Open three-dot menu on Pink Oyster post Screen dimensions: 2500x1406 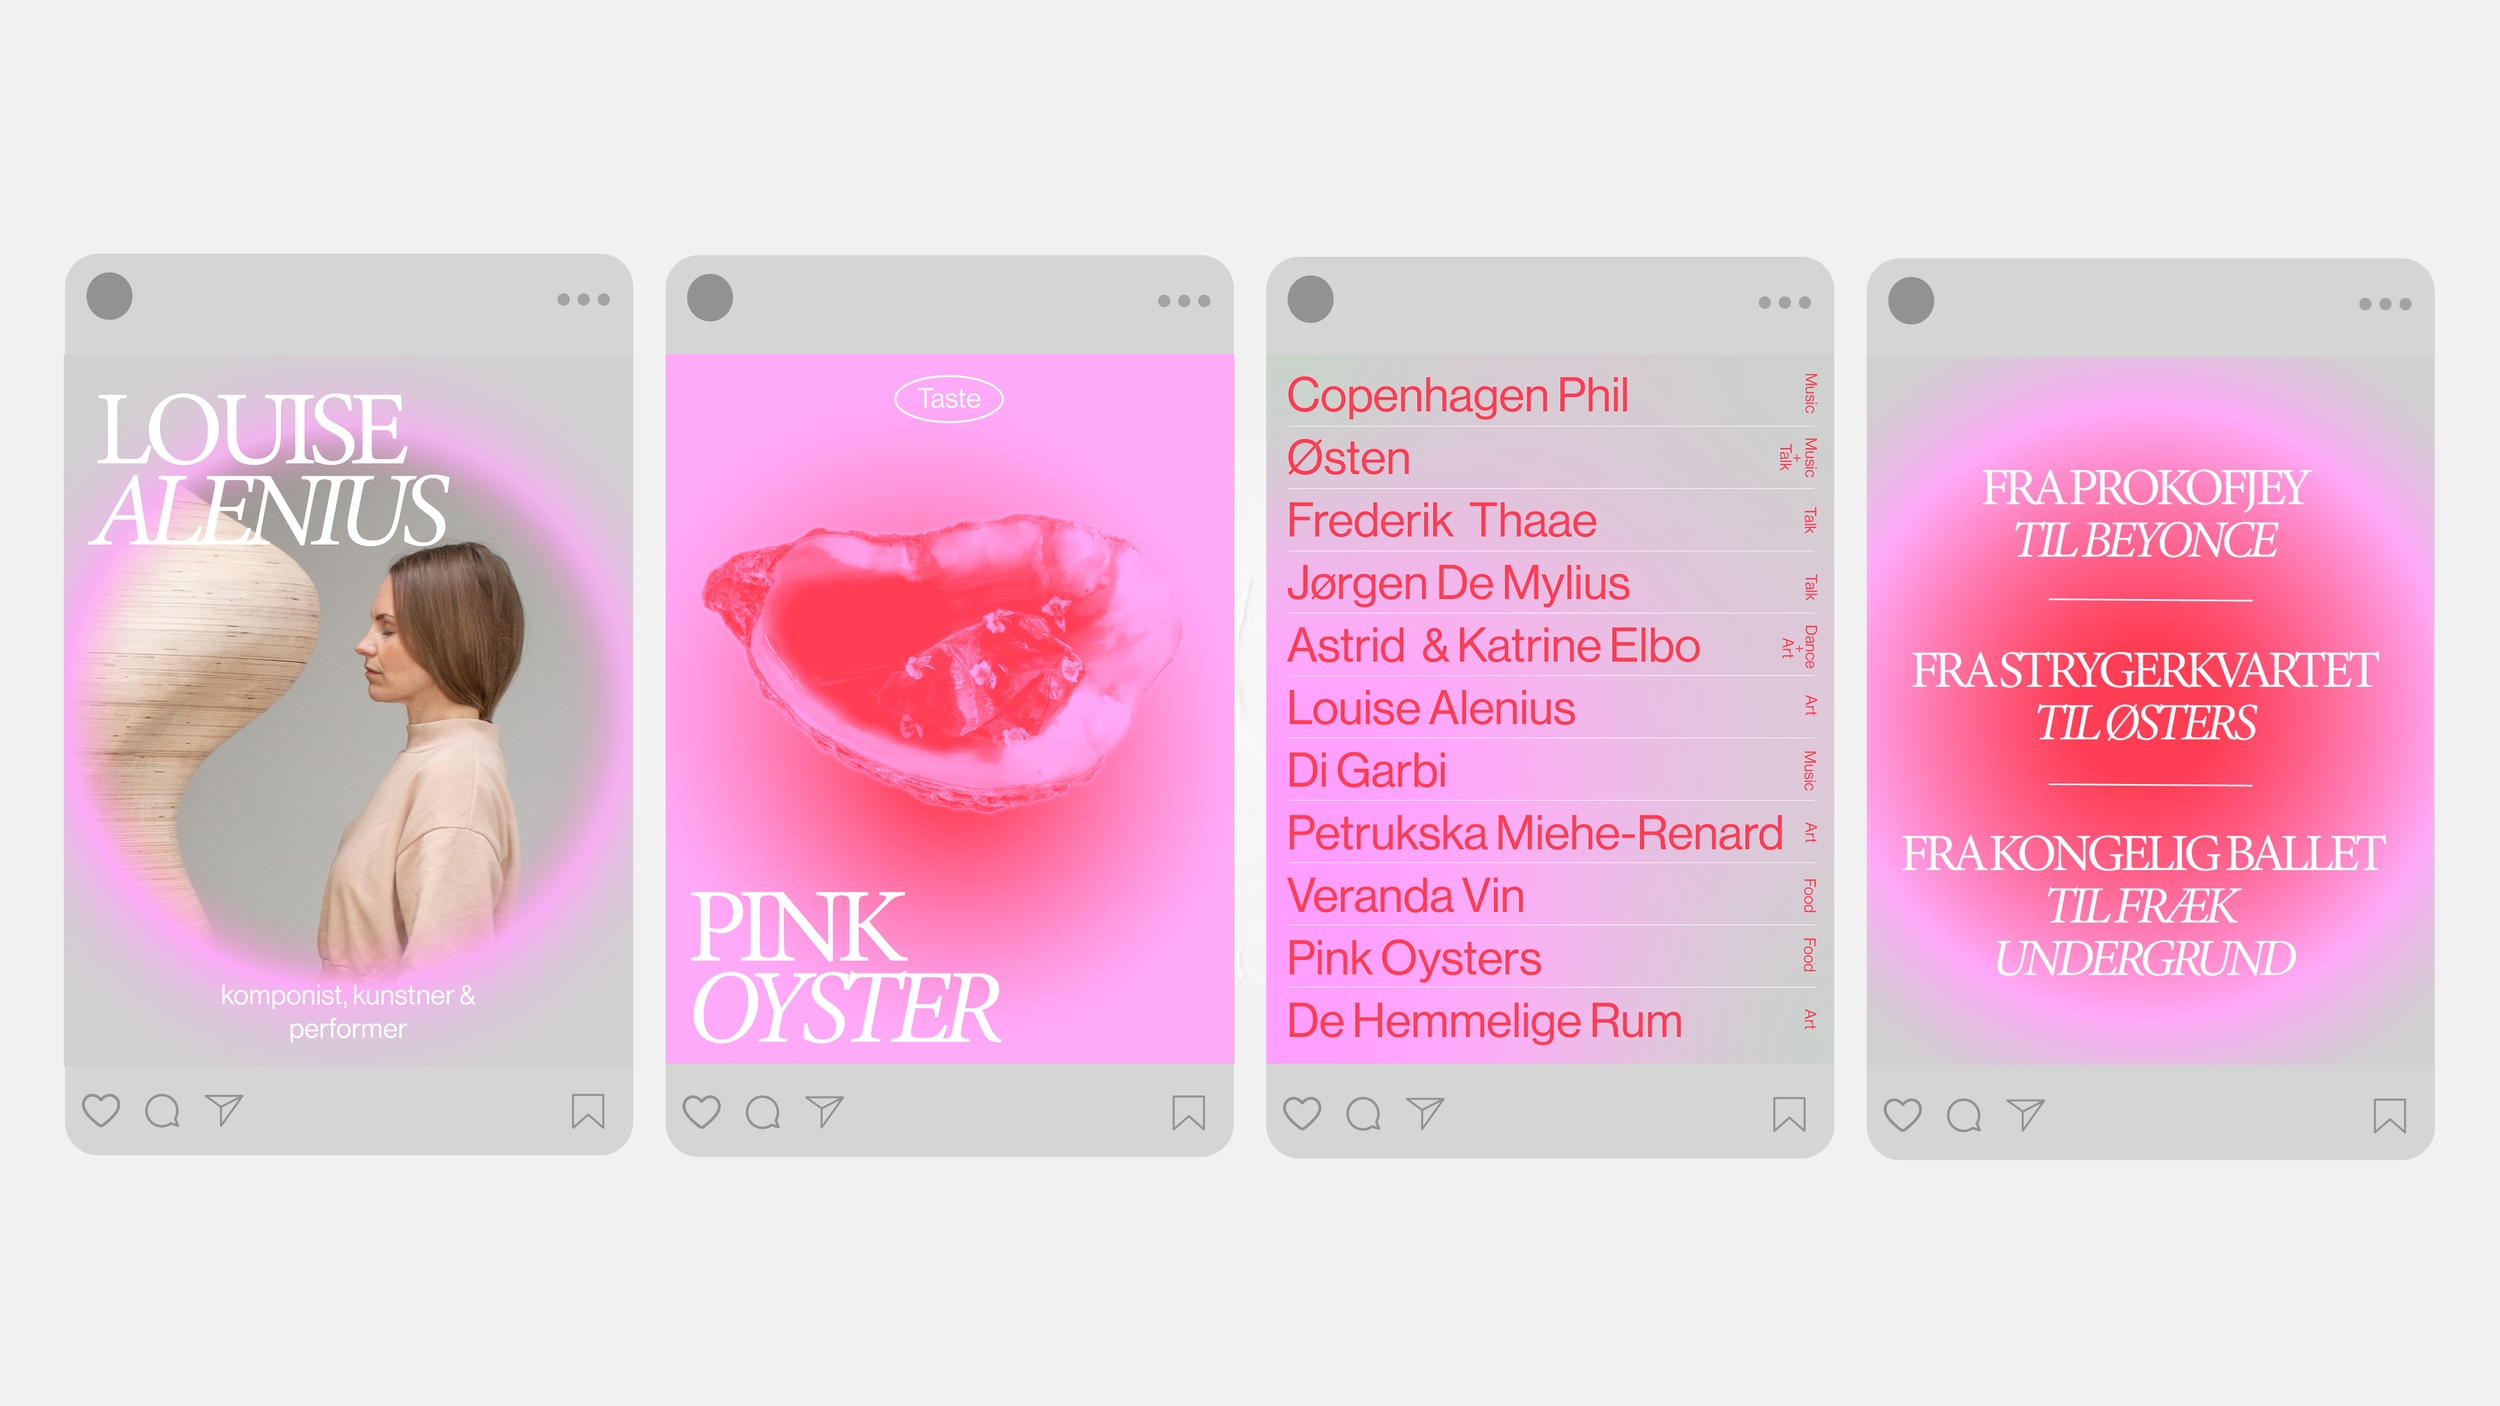pyautogui.click(x=1184, y=301)
